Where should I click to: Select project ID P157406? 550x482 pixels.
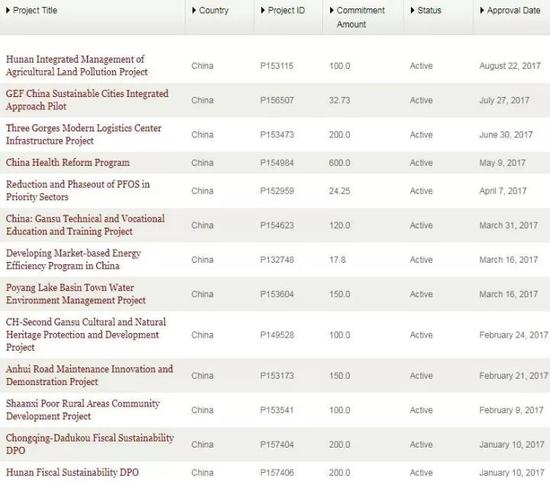[277, 473]
